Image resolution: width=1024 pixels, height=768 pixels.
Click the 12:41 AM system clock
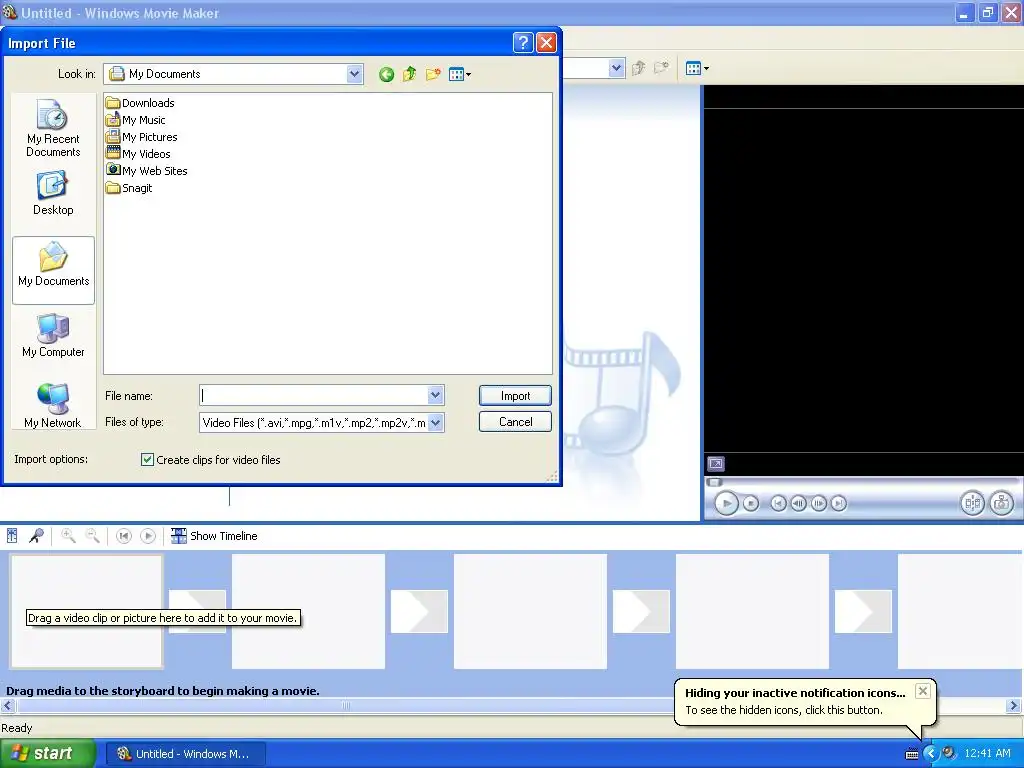[987, 754]
